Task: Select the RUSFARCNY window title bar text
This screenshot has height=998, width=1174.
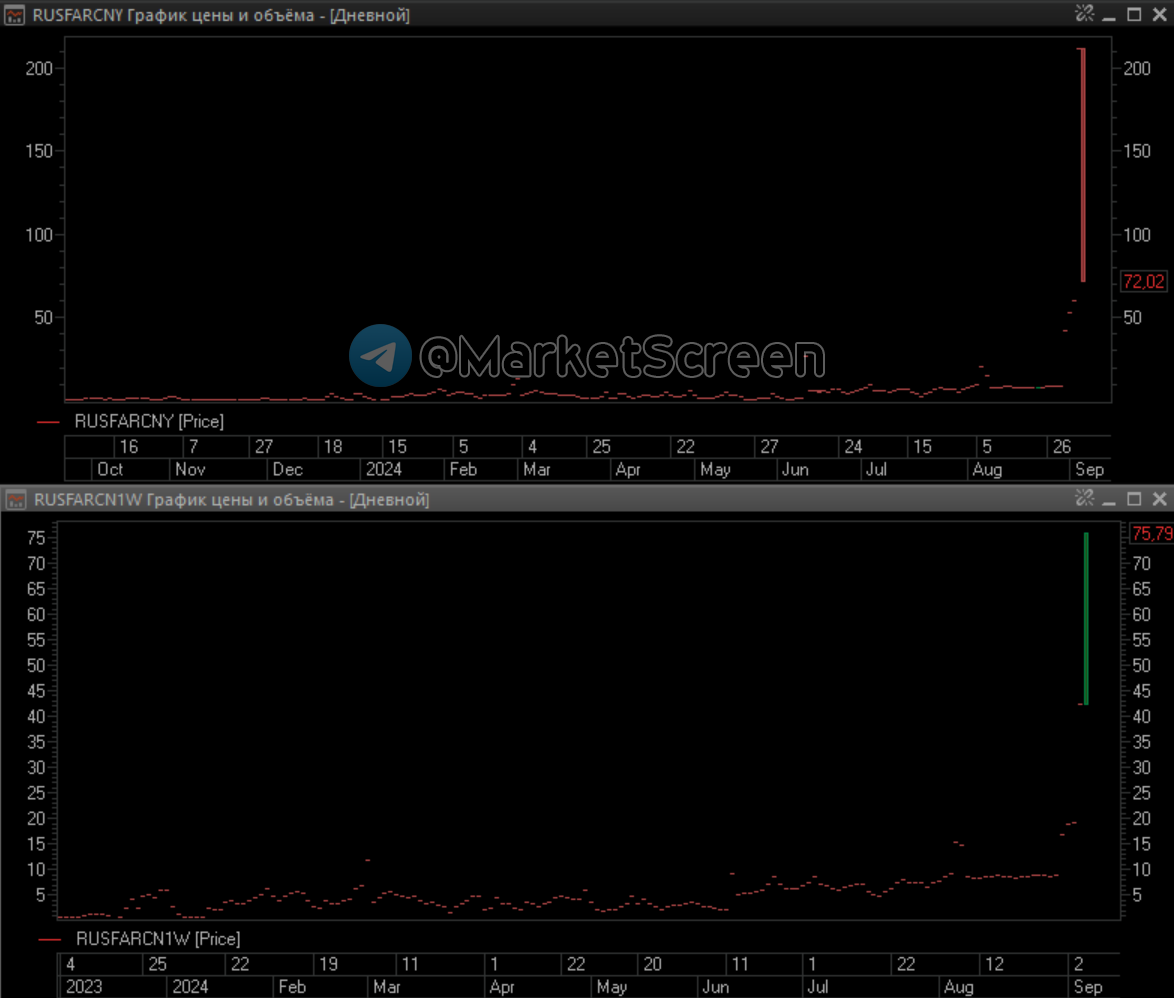Action: click(221, 15)
